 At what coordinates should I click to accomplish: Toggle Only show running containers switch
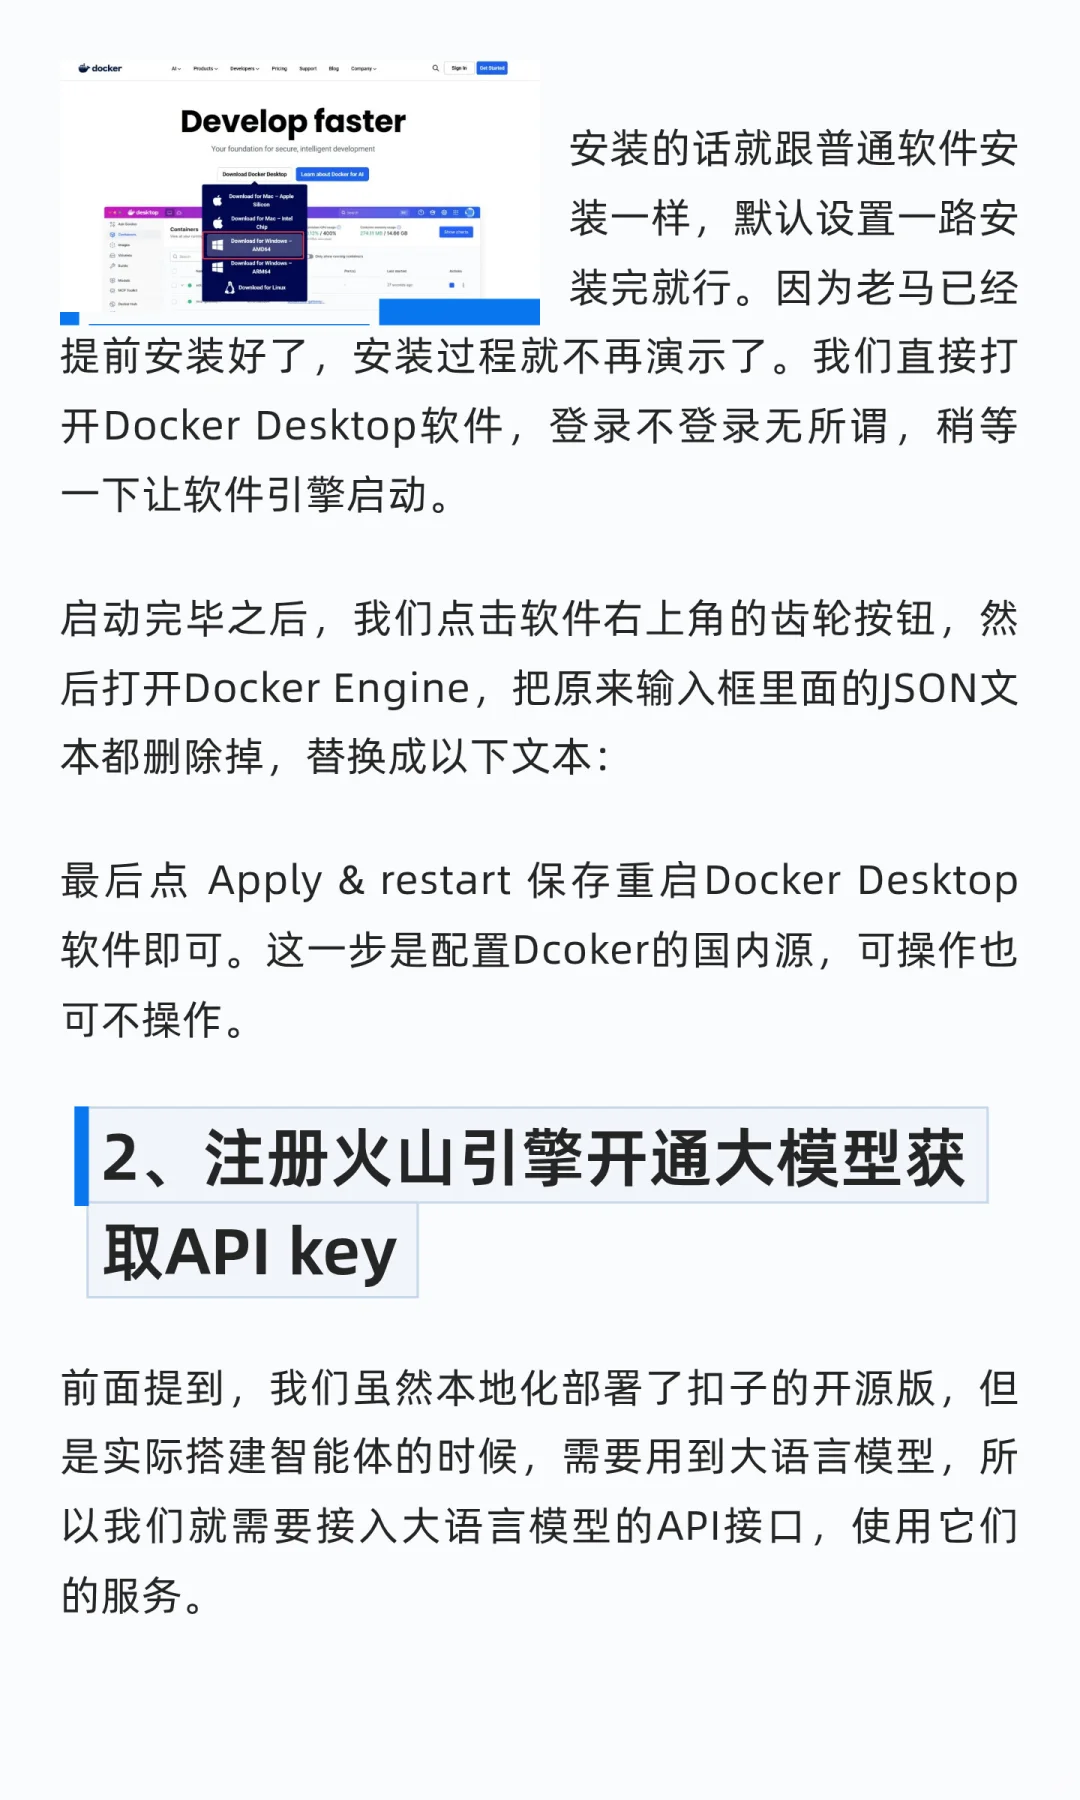pos(311,256)
